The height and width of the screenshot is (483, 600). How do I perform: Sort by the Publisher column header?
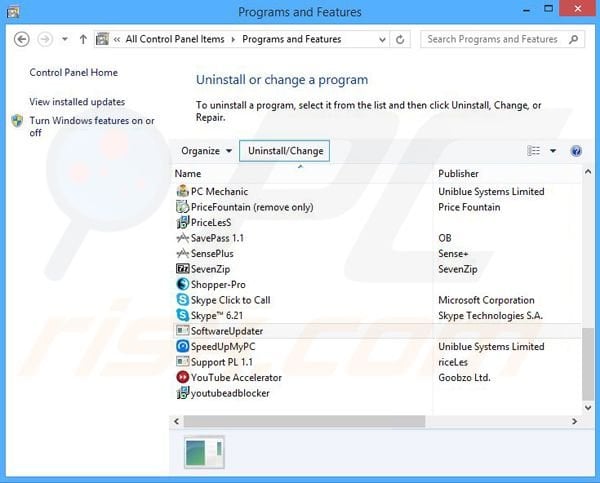(458, 173)
